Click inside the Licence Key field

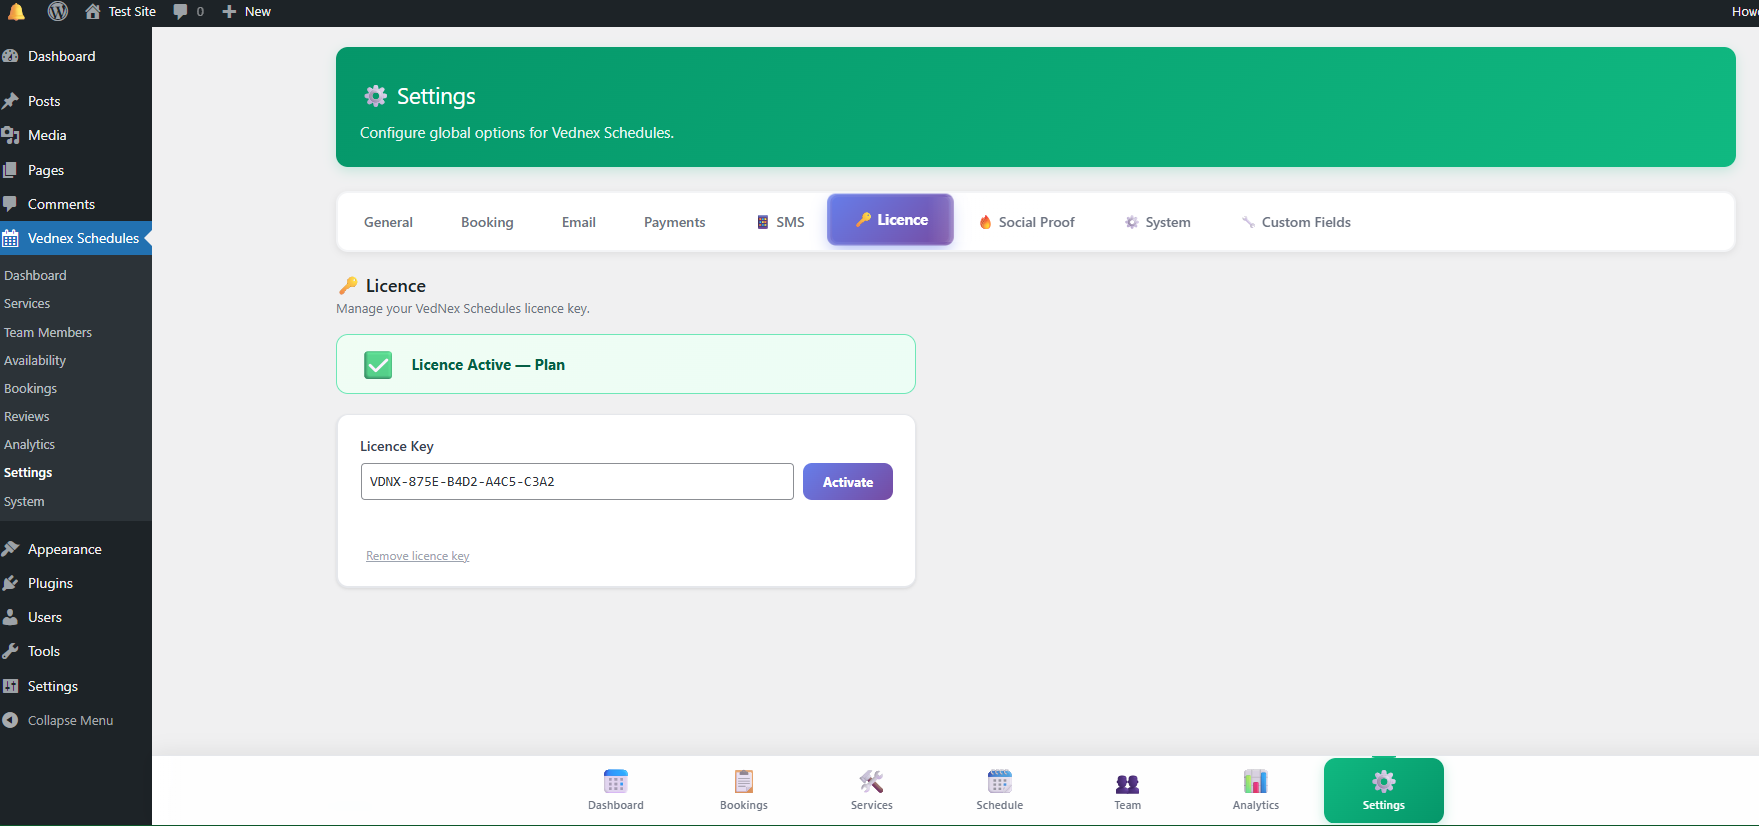[577, 482]
